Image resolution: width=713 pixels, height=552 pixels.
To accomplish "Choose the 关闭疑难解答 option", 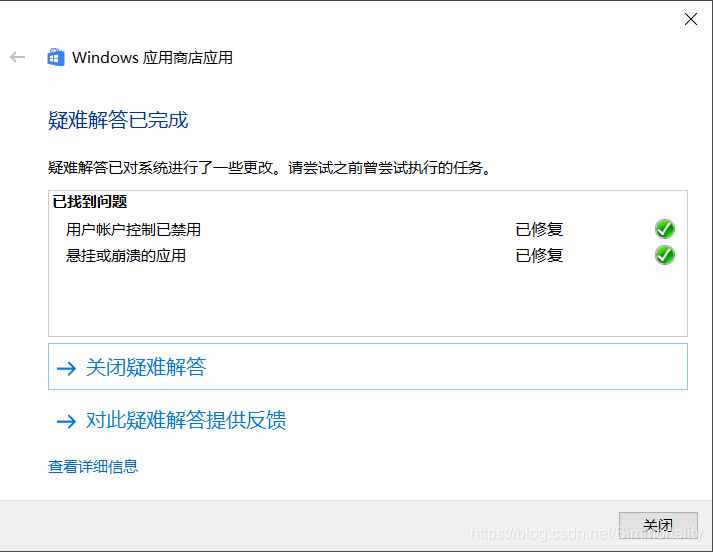I will tap(146, 367).
